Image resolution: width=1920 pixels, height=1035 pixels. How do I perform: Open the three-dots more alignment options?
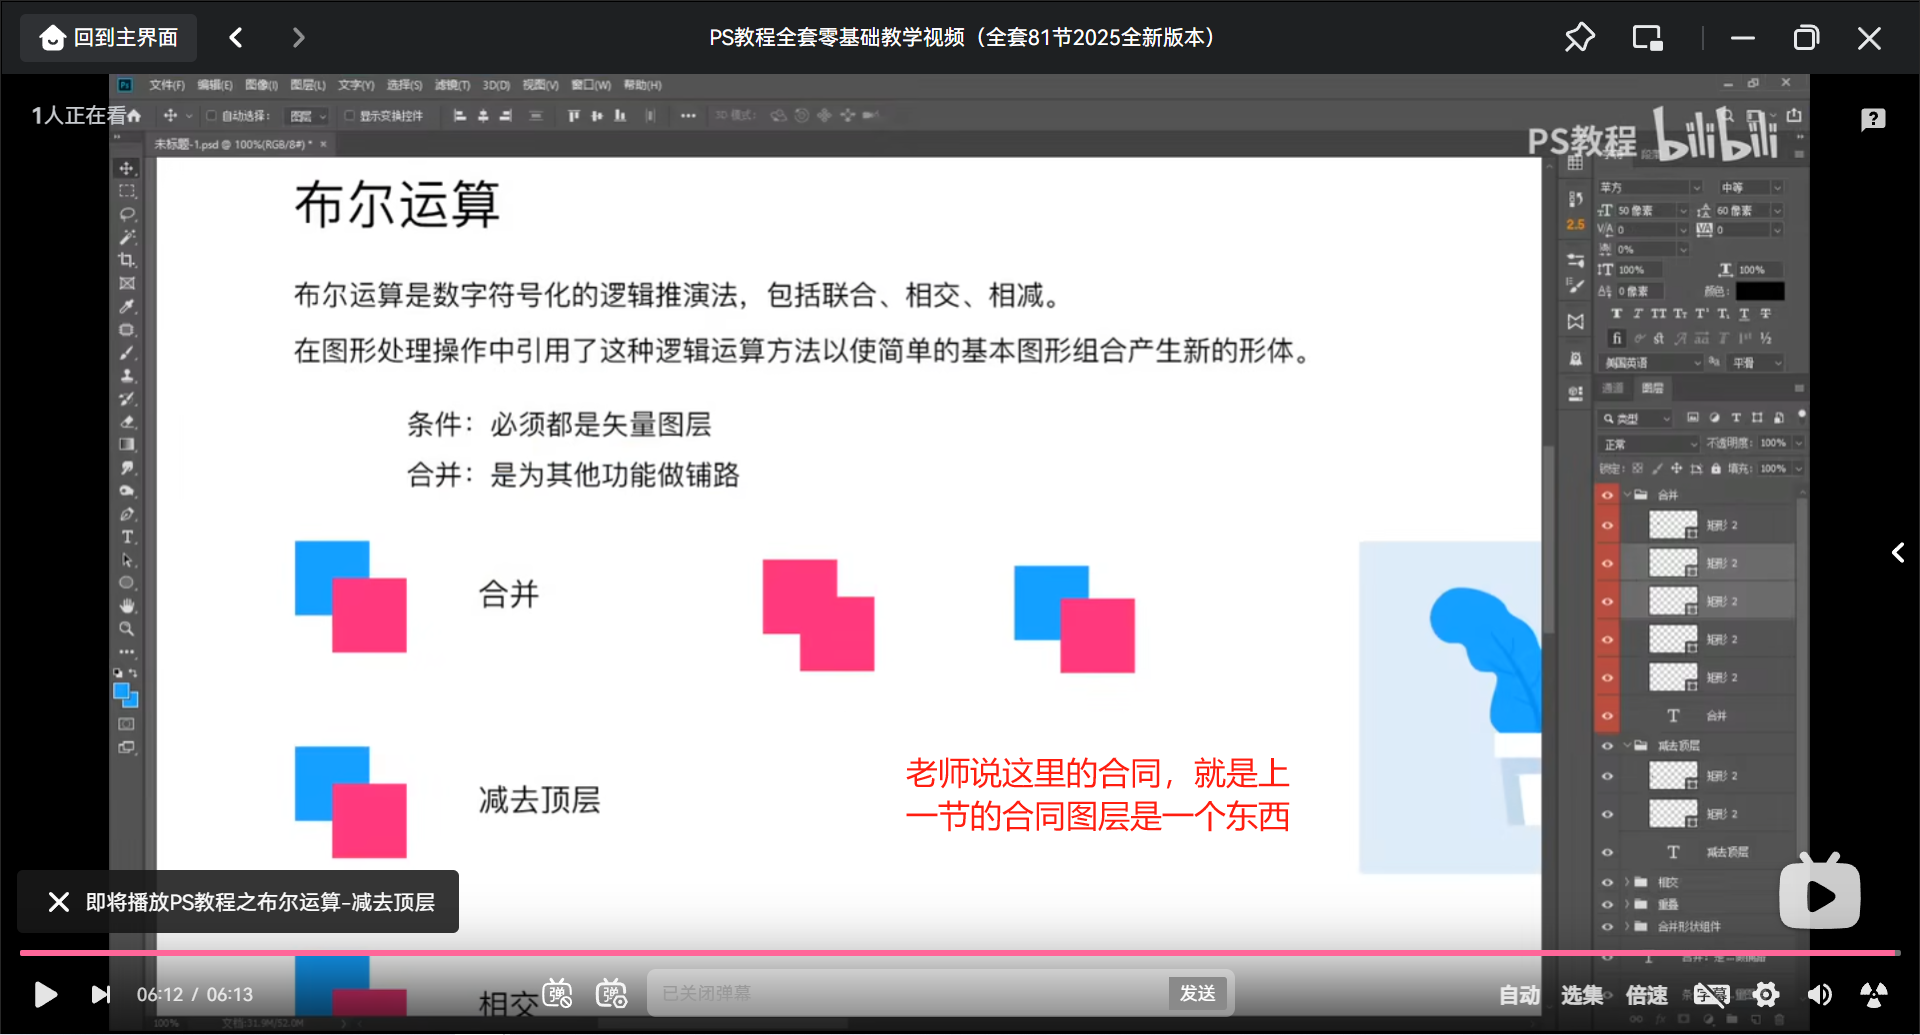click(x=688, y=116)
